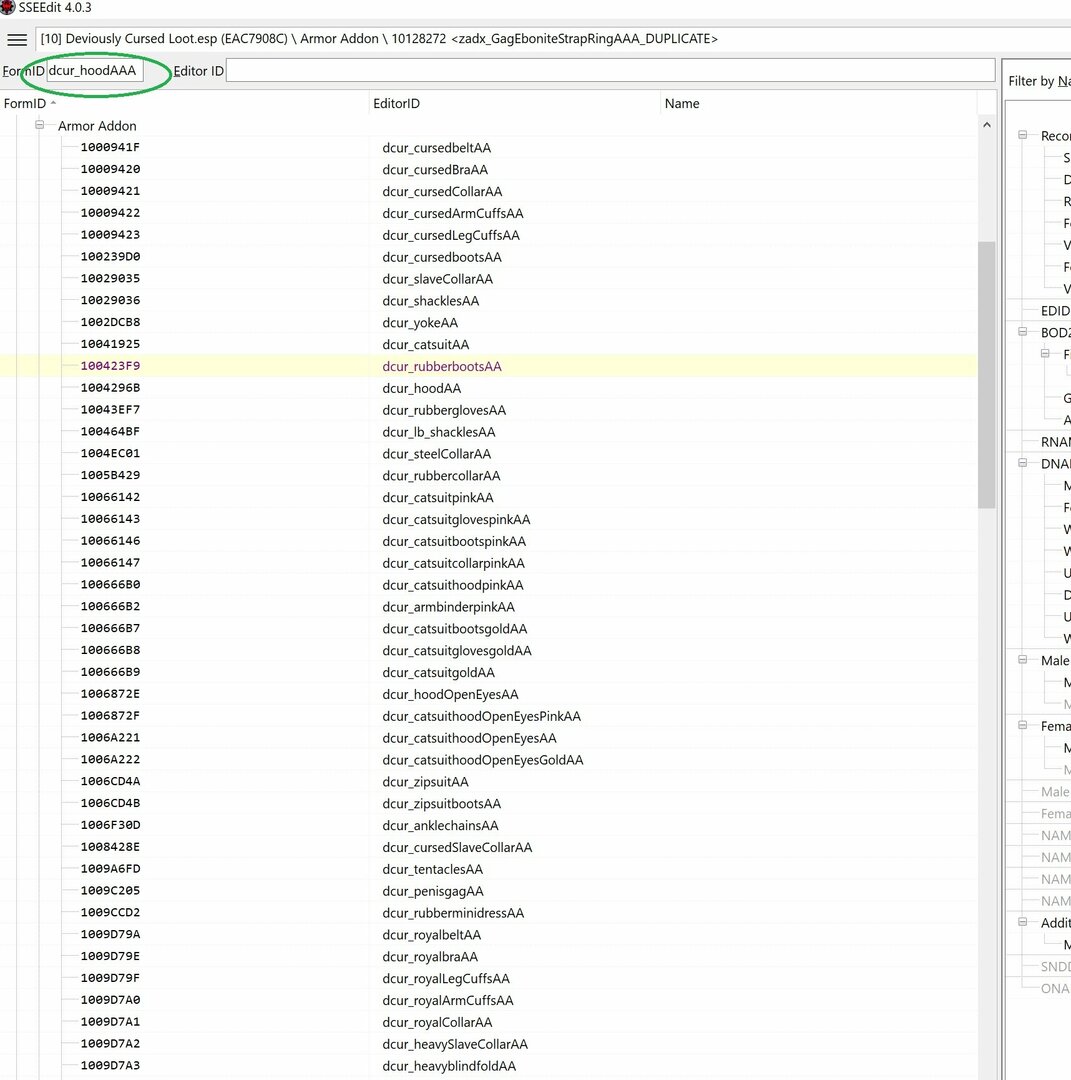Select dcur_lb_shacklesAA record
This screenshot has width=1071, height=1080.
click(489, 432)
